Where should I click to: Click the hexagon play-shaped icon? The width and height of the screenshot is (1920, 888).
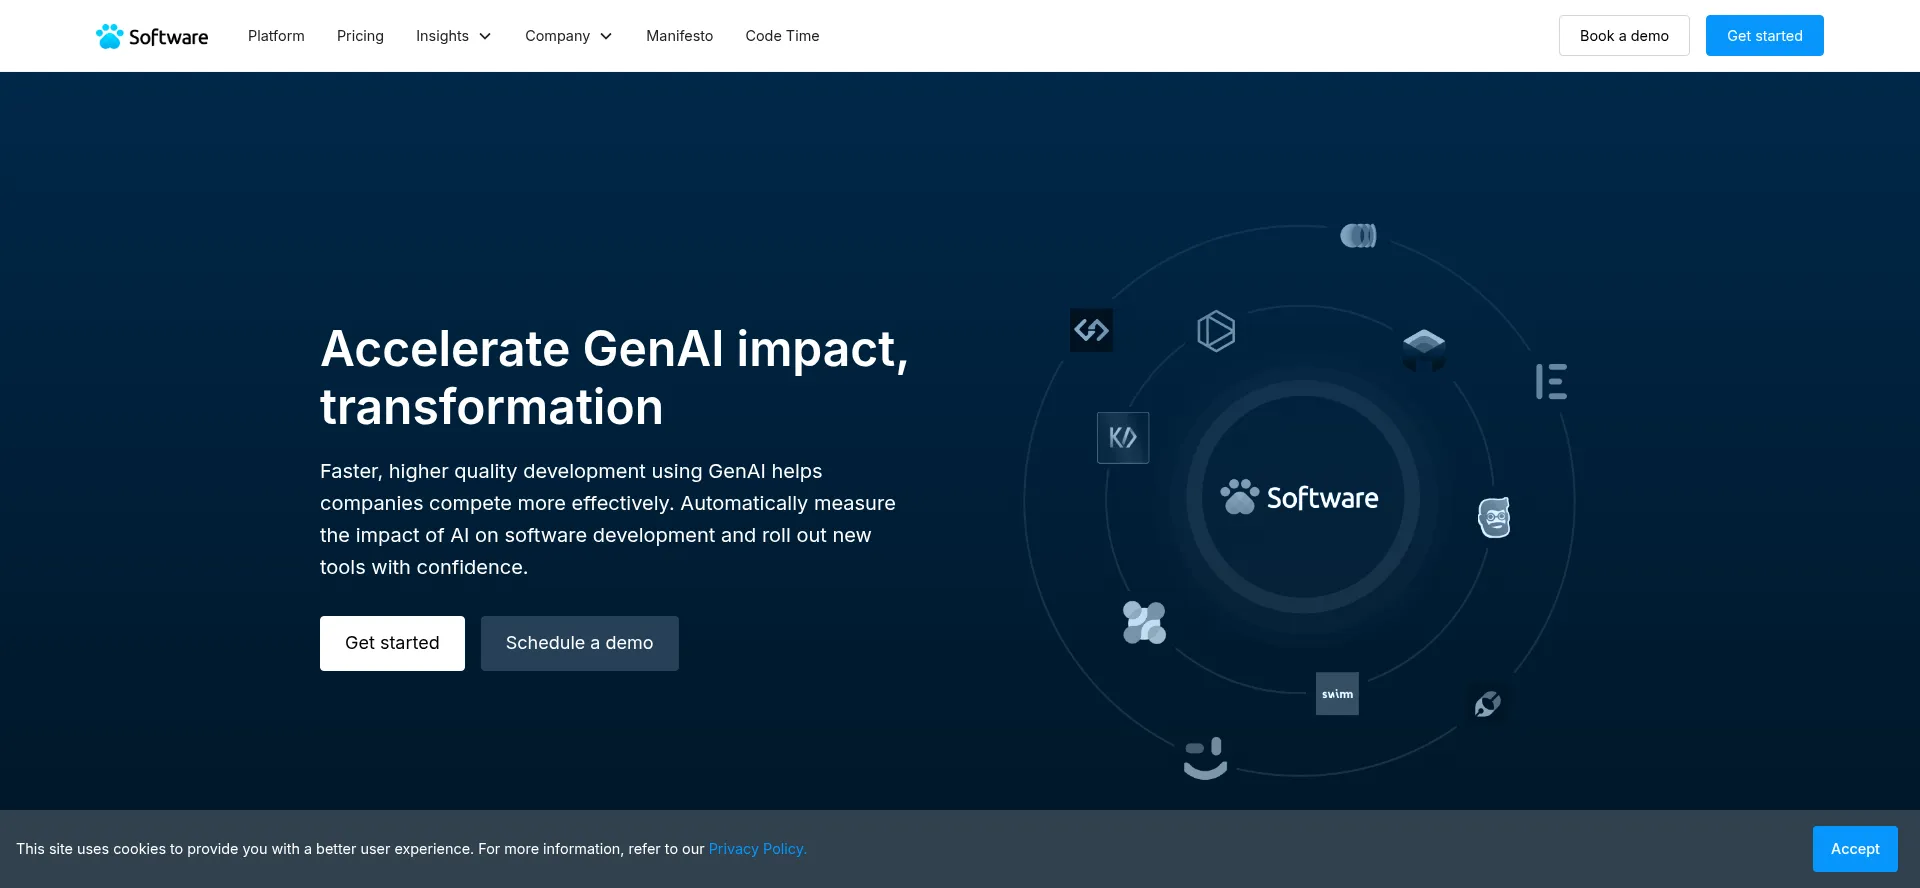(1216, 331)
